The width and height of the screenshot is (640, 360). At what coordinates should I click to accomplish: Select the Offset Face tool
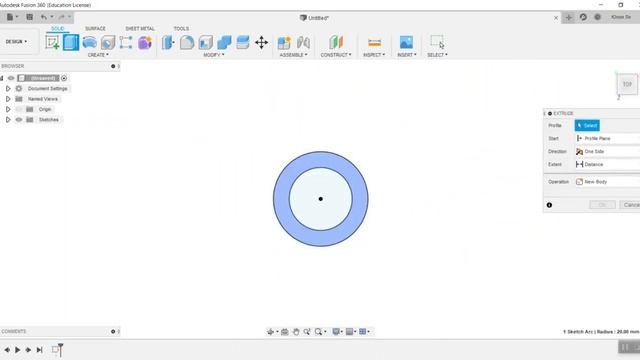click(x=242, y=42)
